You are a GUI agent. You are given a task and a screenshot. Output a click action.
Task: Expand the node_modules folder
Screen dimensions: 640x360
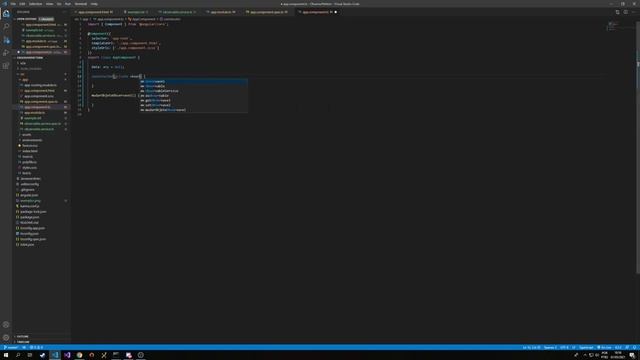31,69
